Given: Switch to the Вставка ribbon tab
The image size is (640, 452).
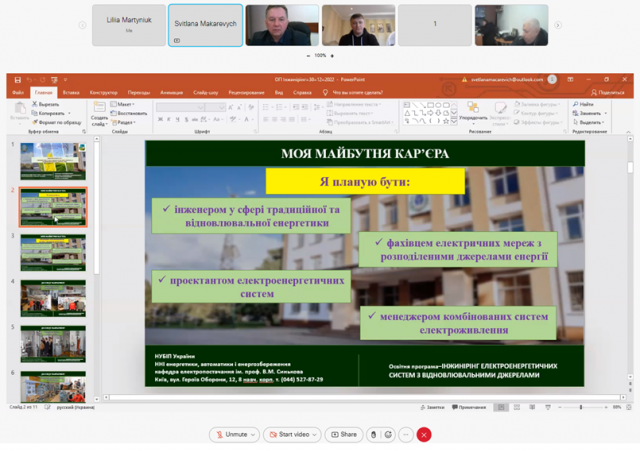Looking at the screenshot, I should (71, 93).
